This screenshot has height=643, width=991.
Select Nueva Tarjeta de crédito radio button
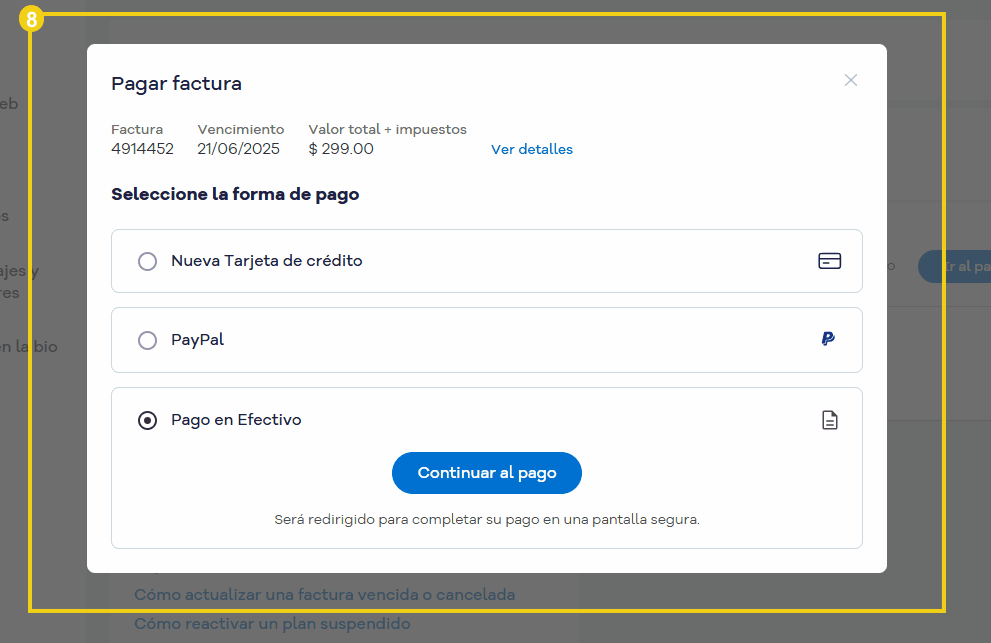tap(147, 261)
